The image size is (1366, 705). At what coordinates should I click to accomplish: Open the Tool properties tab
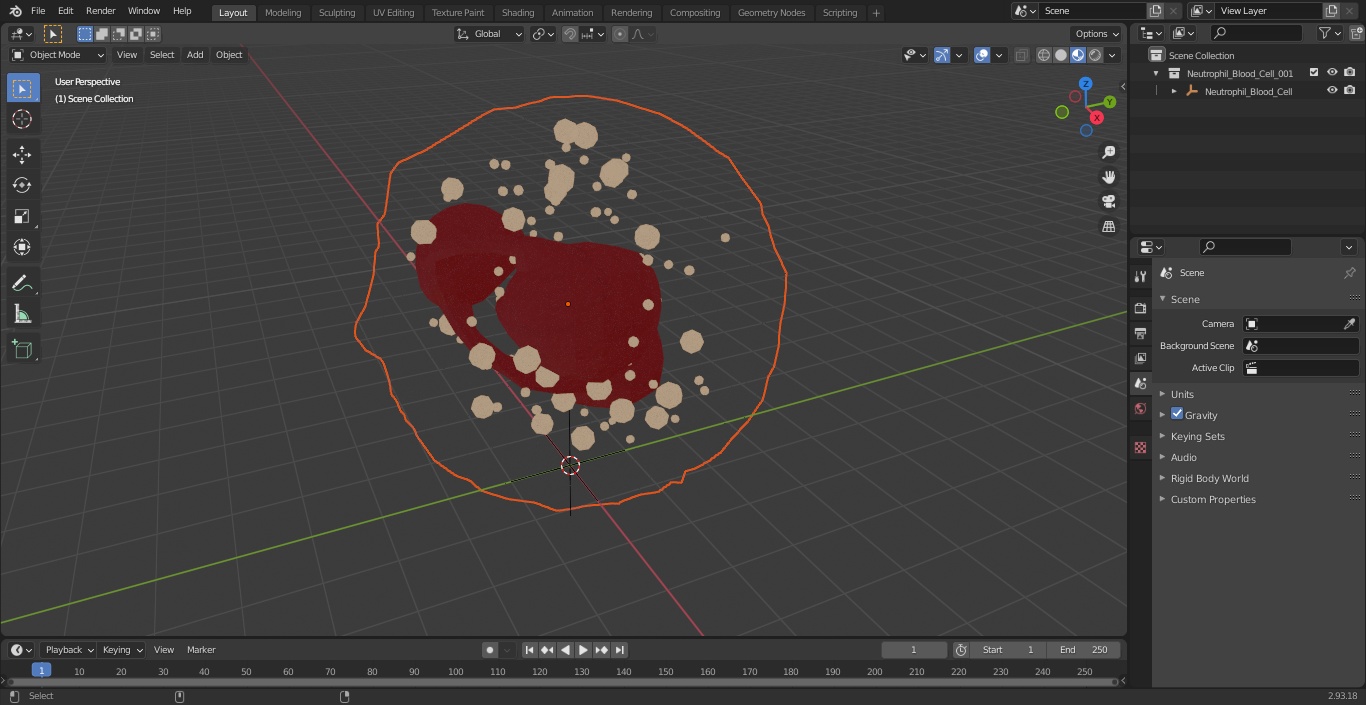[1140, 277]
